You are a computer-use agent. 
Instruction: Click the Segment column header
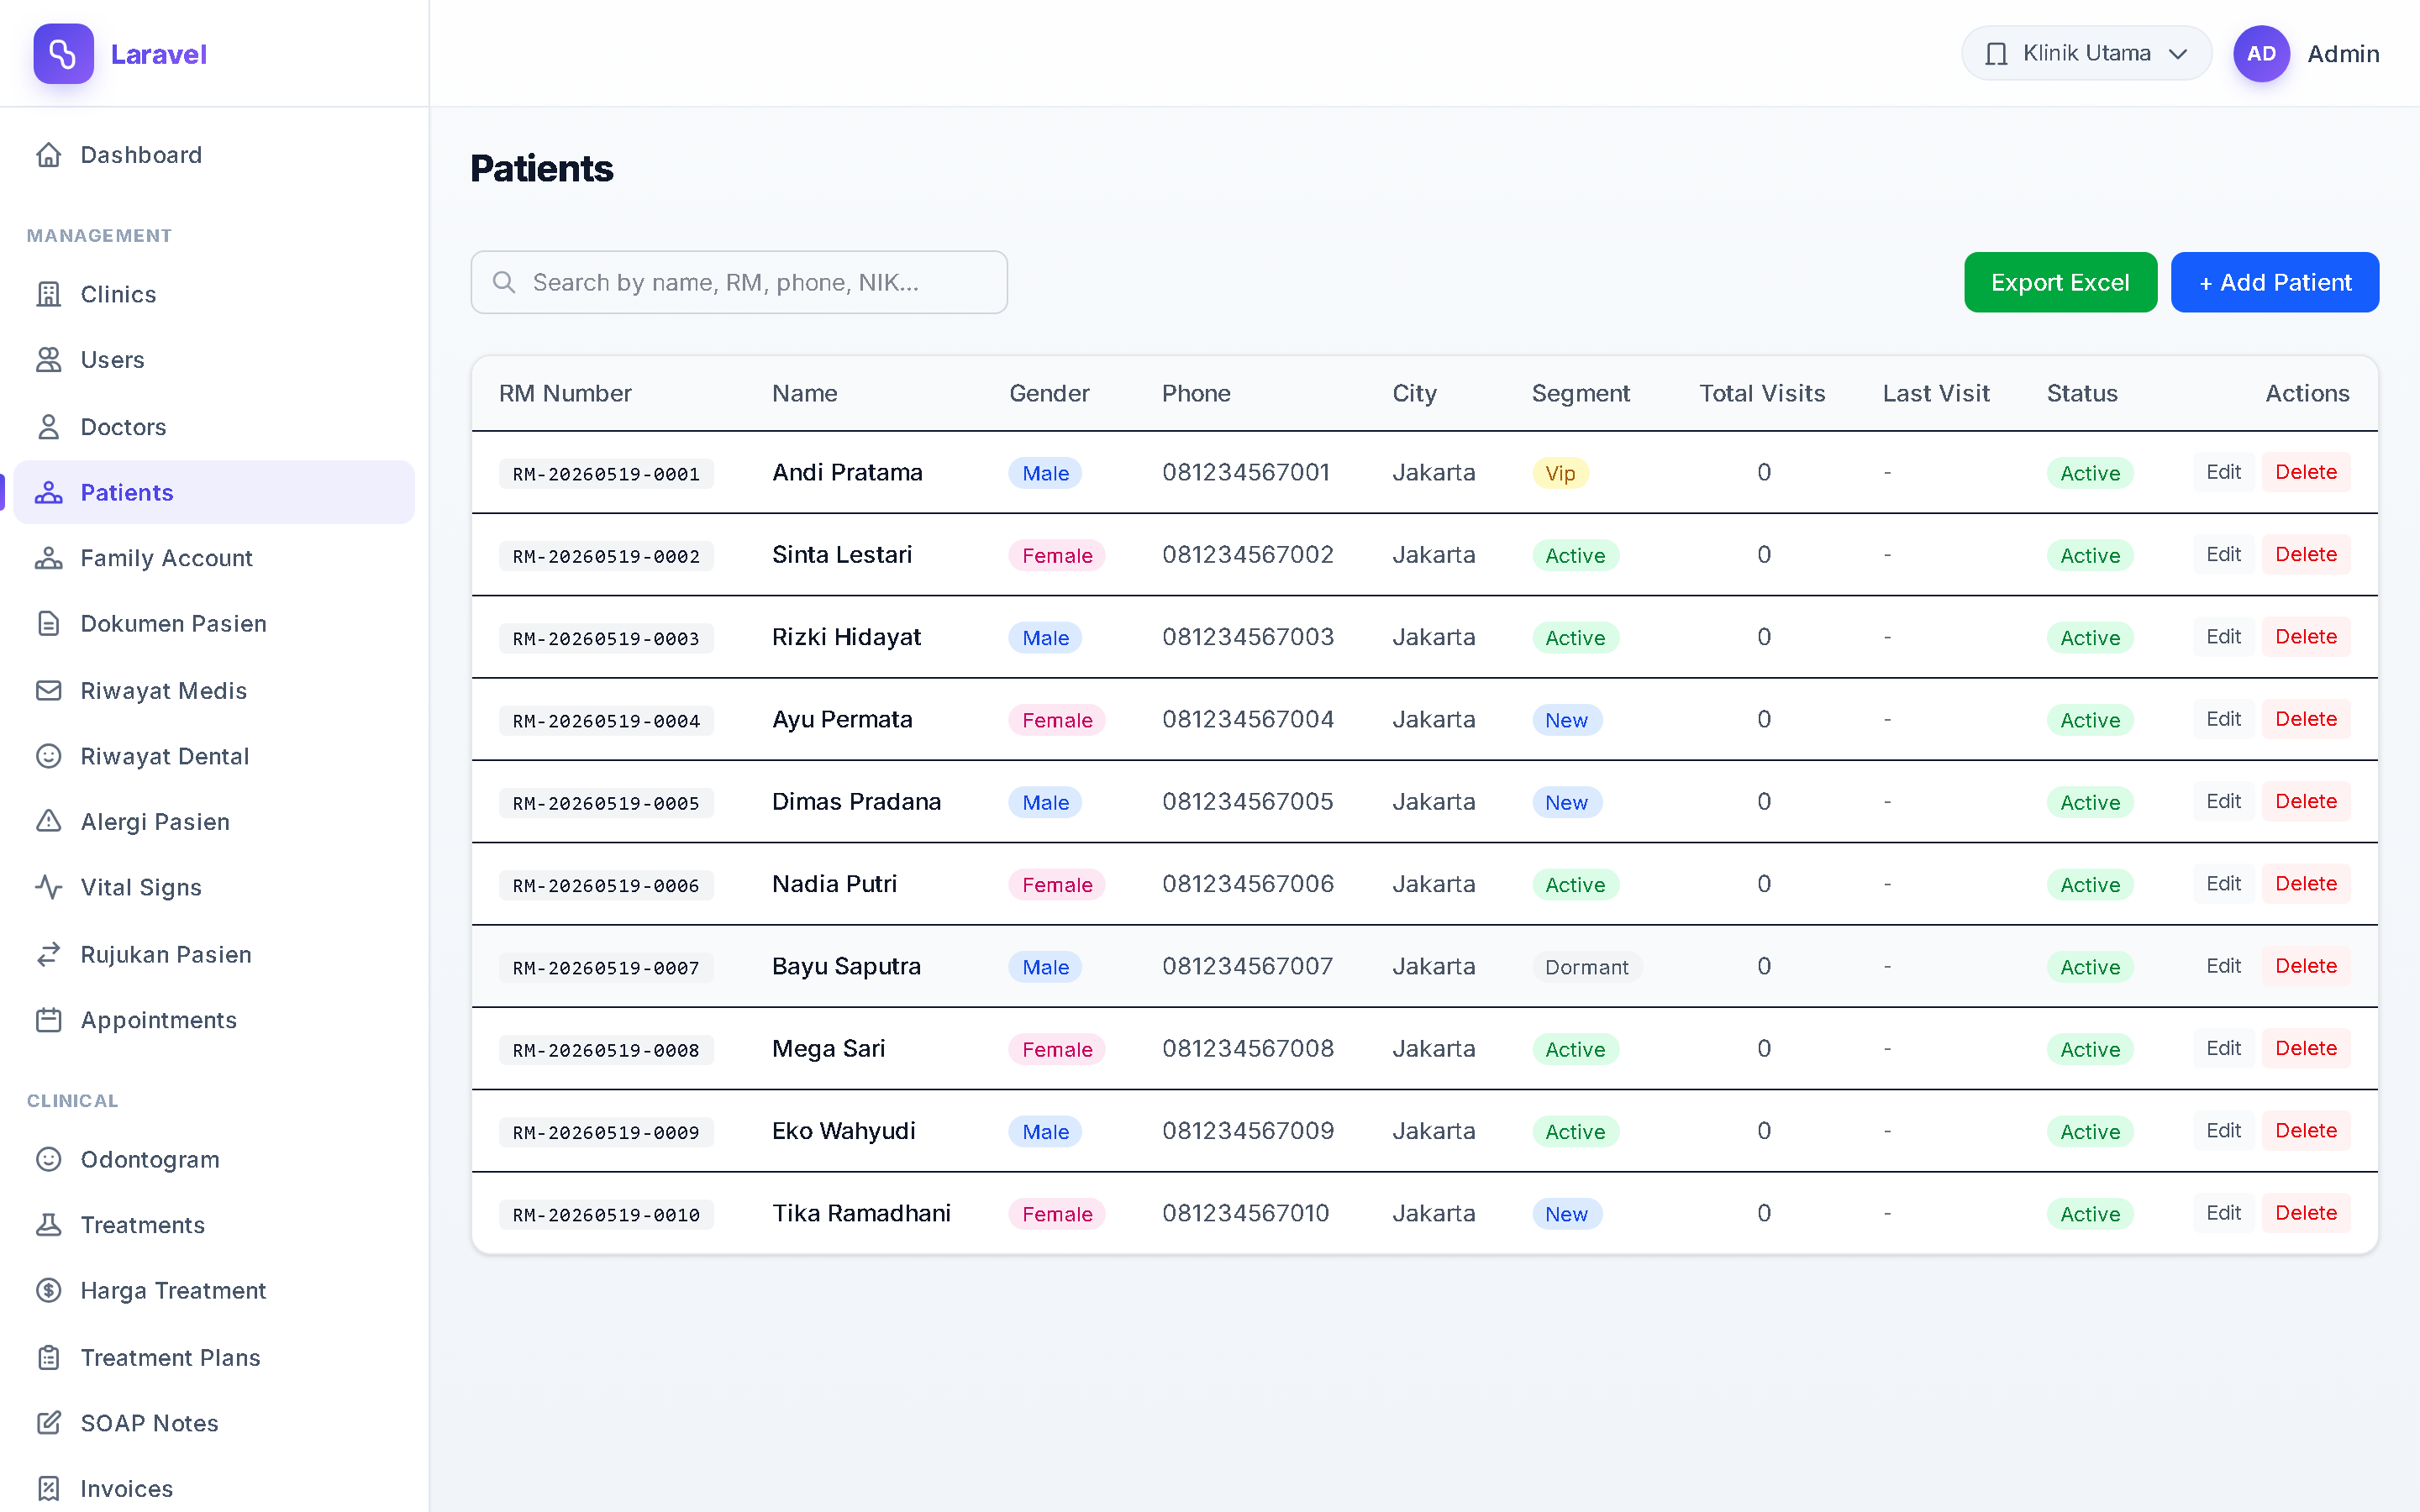(1580, 393)
